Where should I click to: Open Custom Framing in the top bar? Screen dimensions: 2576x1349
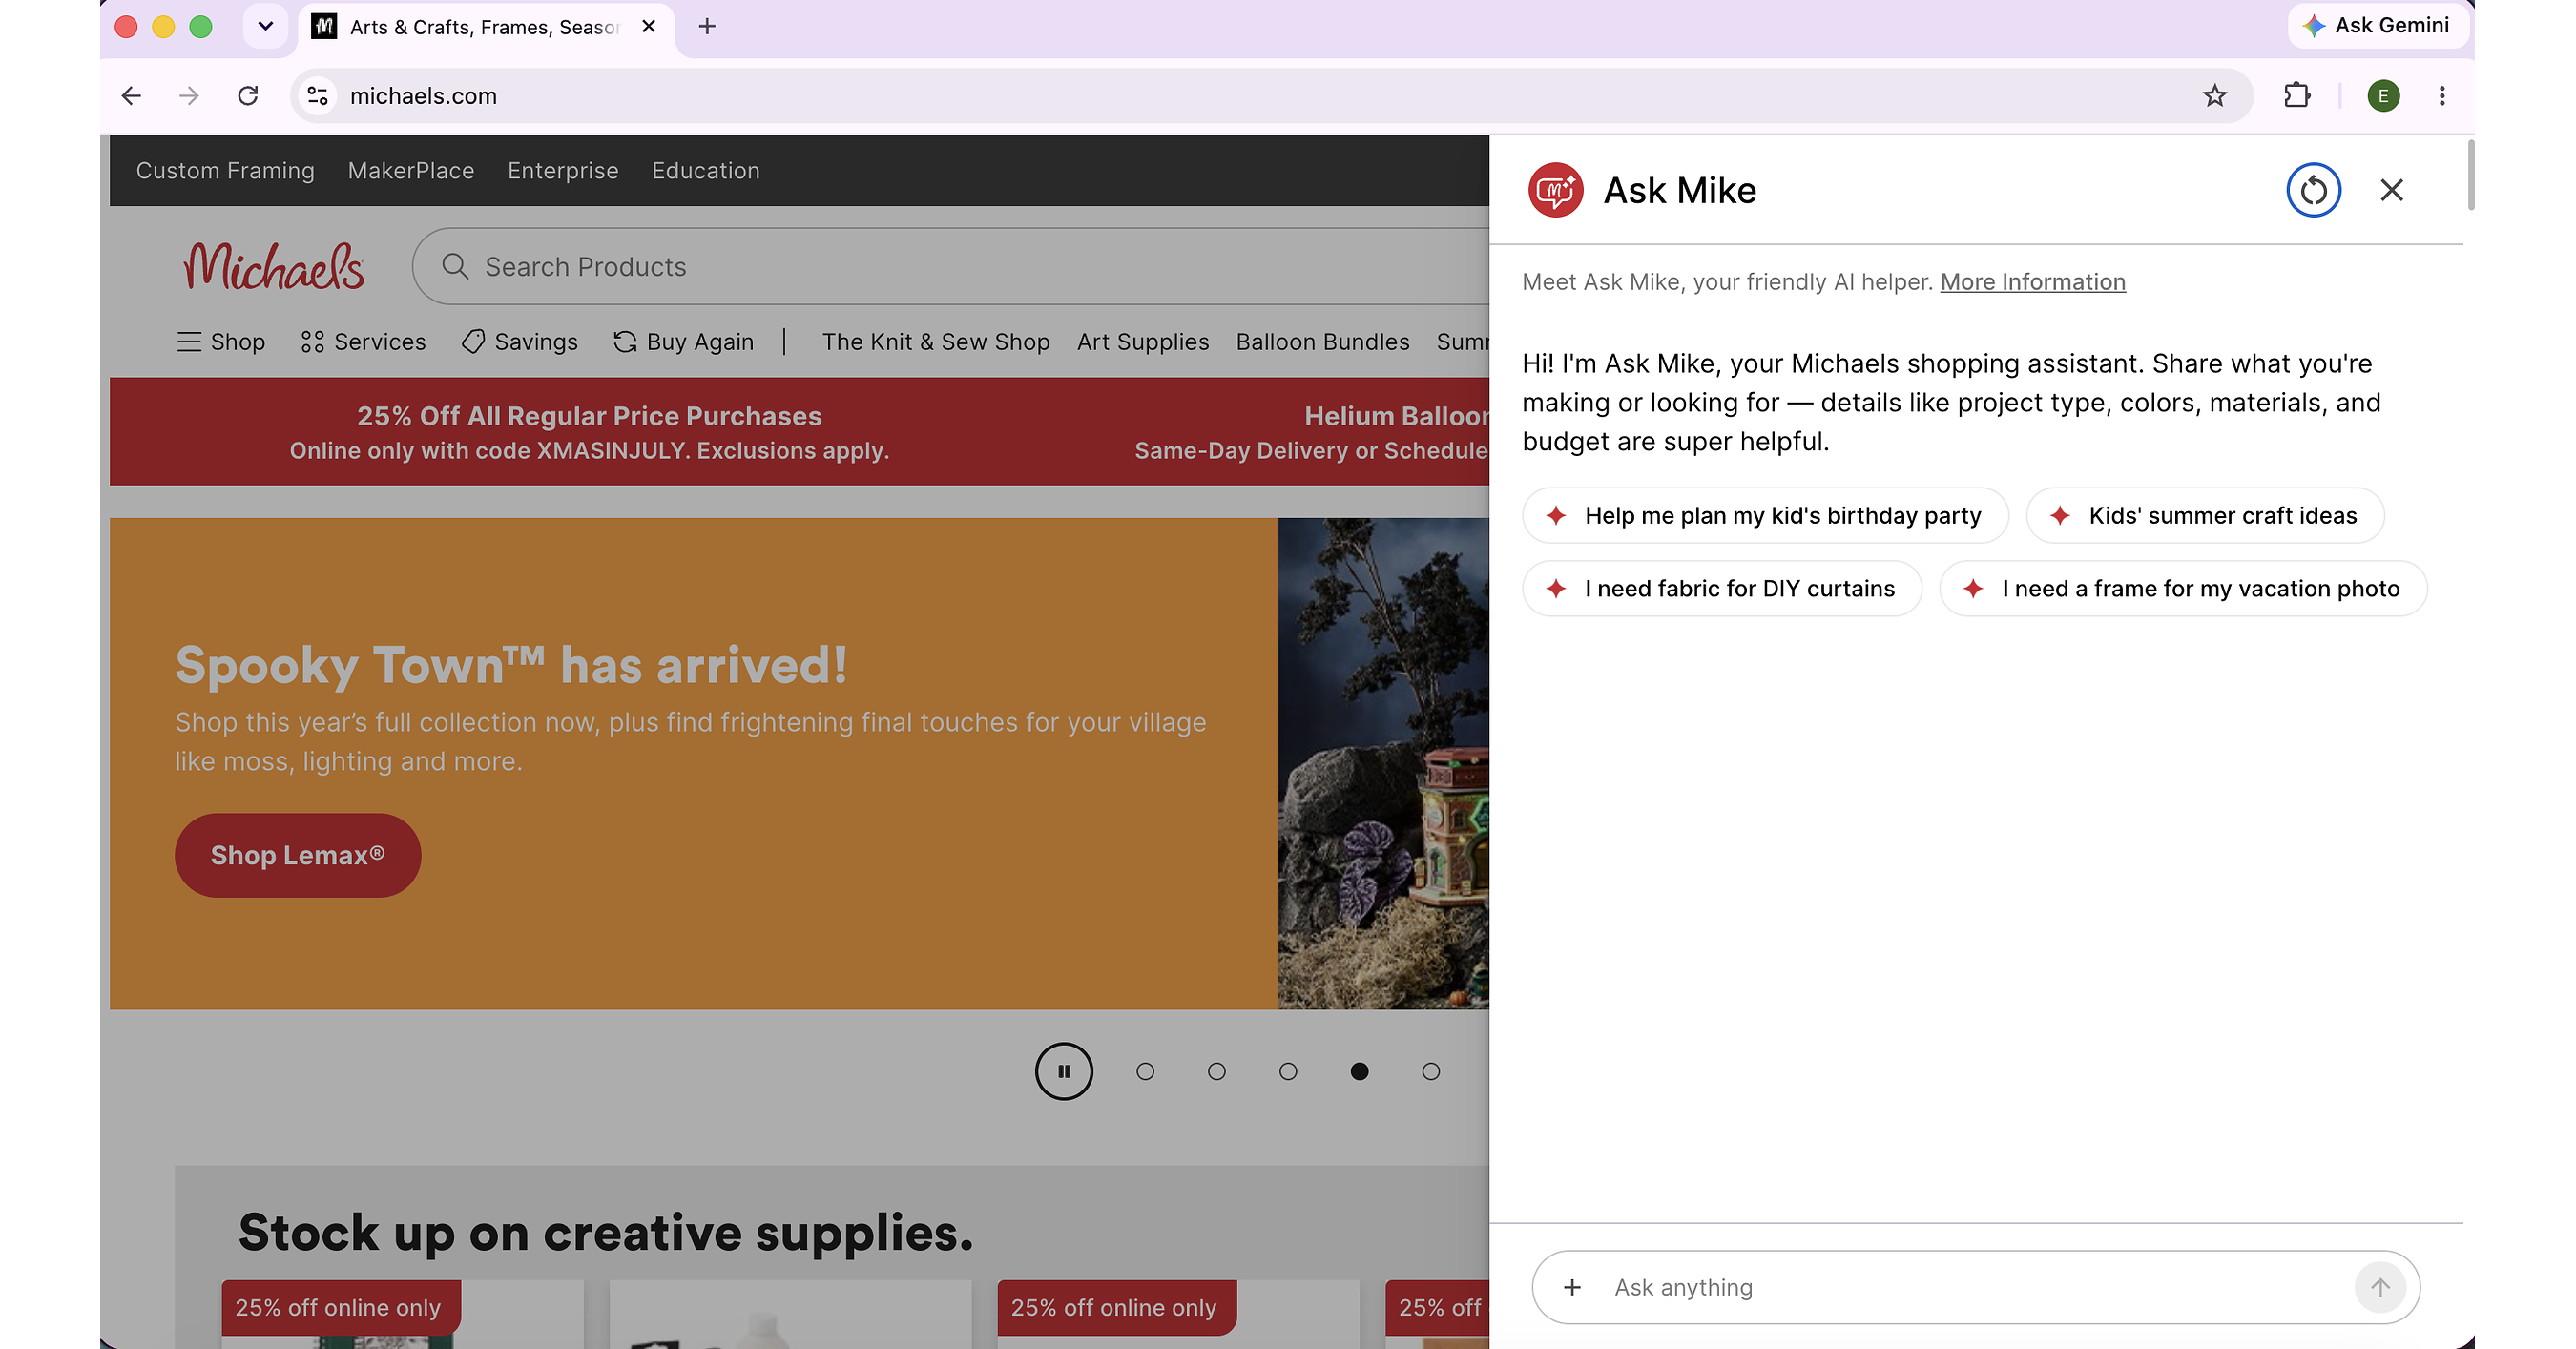[225, 171]
